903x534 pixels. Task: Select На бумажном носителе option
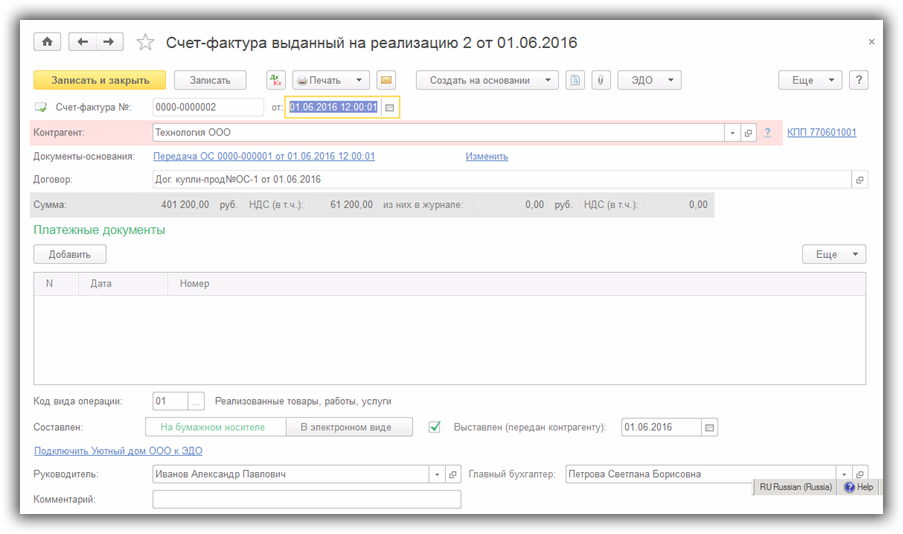pyautogui.click(x=212, y=427)
